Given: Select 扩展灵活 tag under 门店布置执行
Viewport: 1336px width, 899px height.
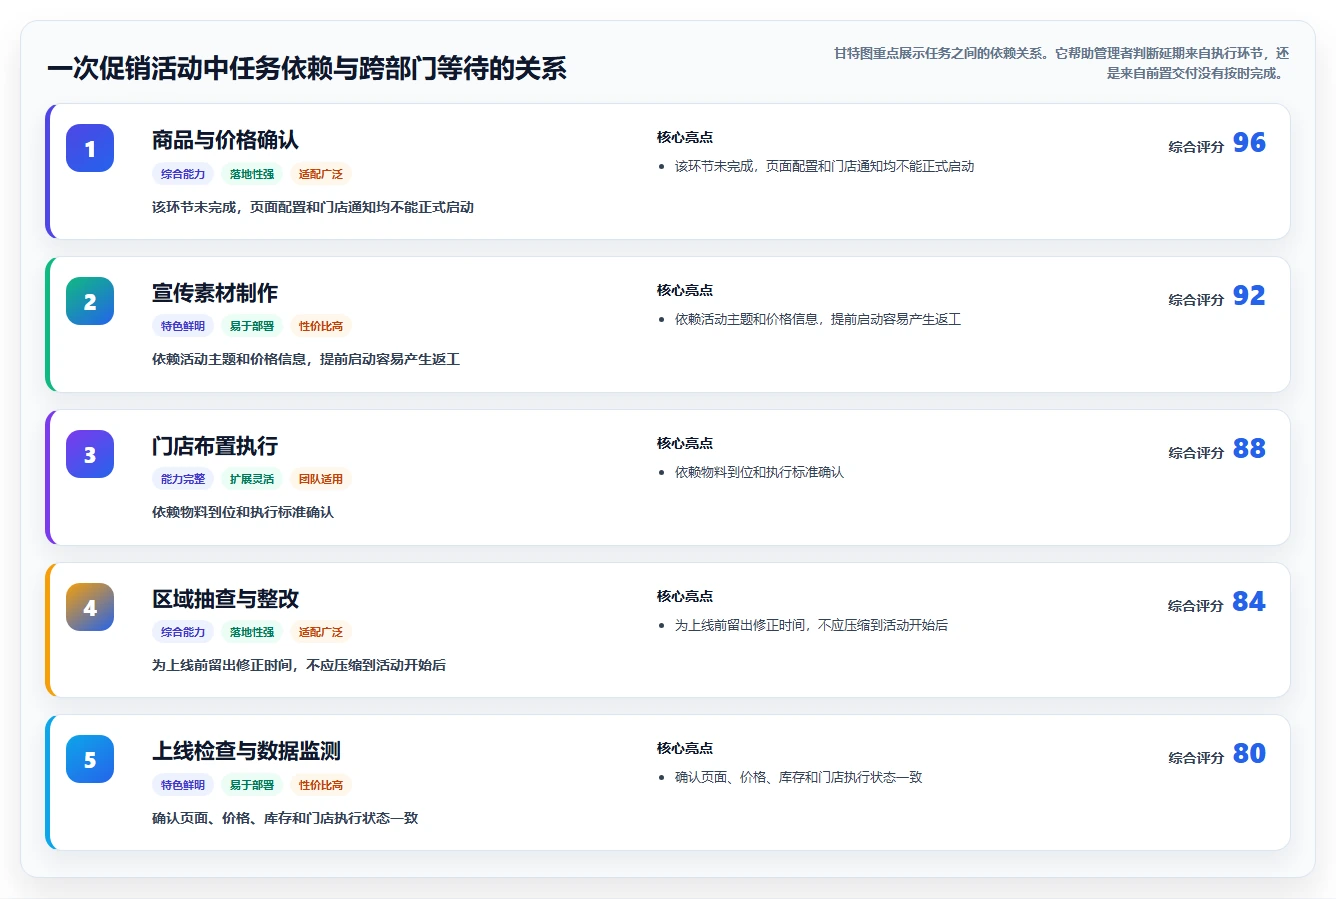Looking at the screenshot, I should click(x=252, y=479).
